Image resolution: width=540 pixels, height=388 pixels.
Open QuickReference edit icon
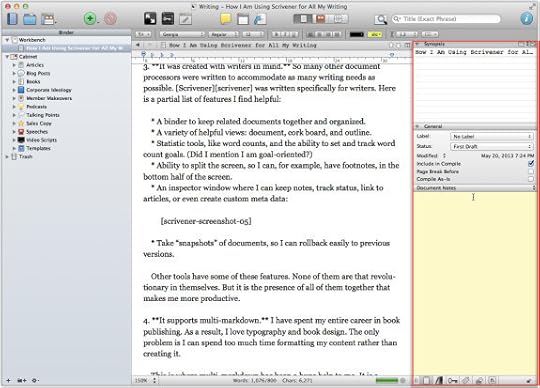(185, 19)
